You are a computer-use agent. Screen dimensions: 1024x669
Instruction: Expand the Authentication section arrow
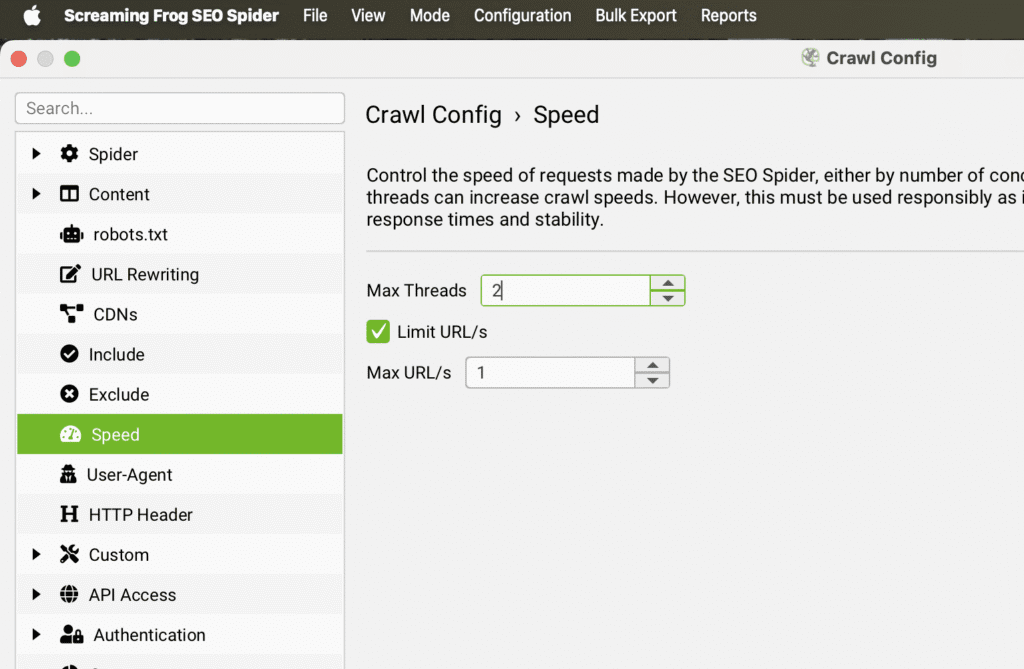(37, 634)
